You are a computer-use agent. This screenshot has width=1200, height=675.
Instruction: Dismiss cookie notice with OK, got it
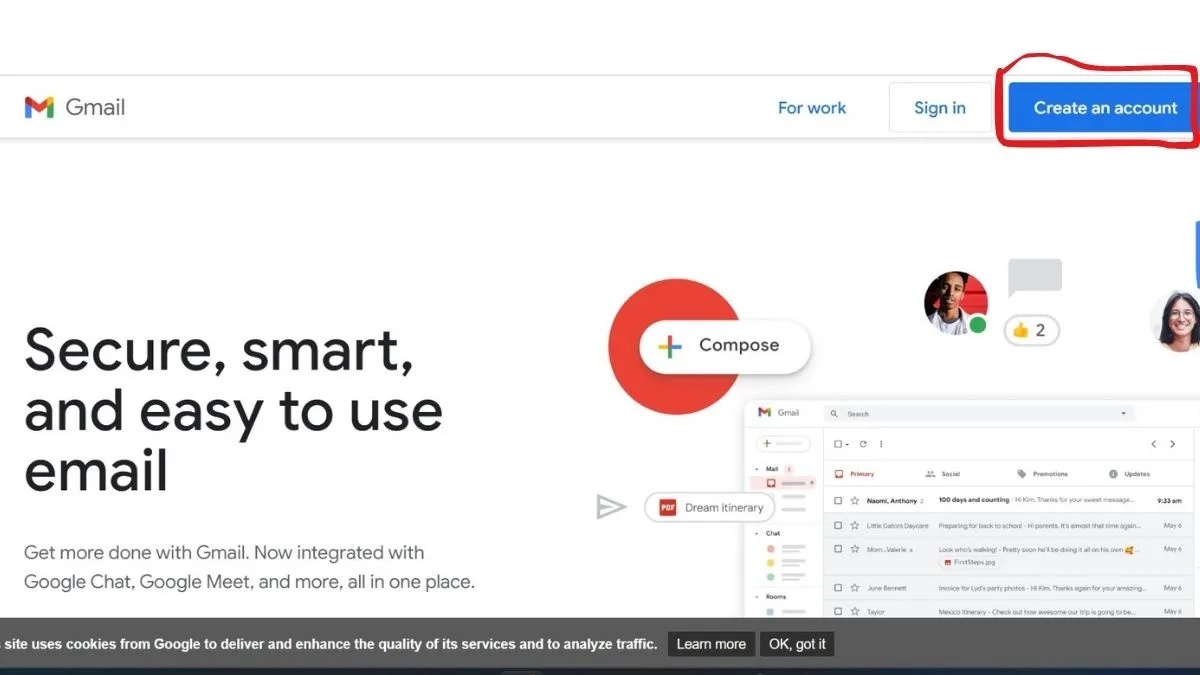click(x=796, y=644)
